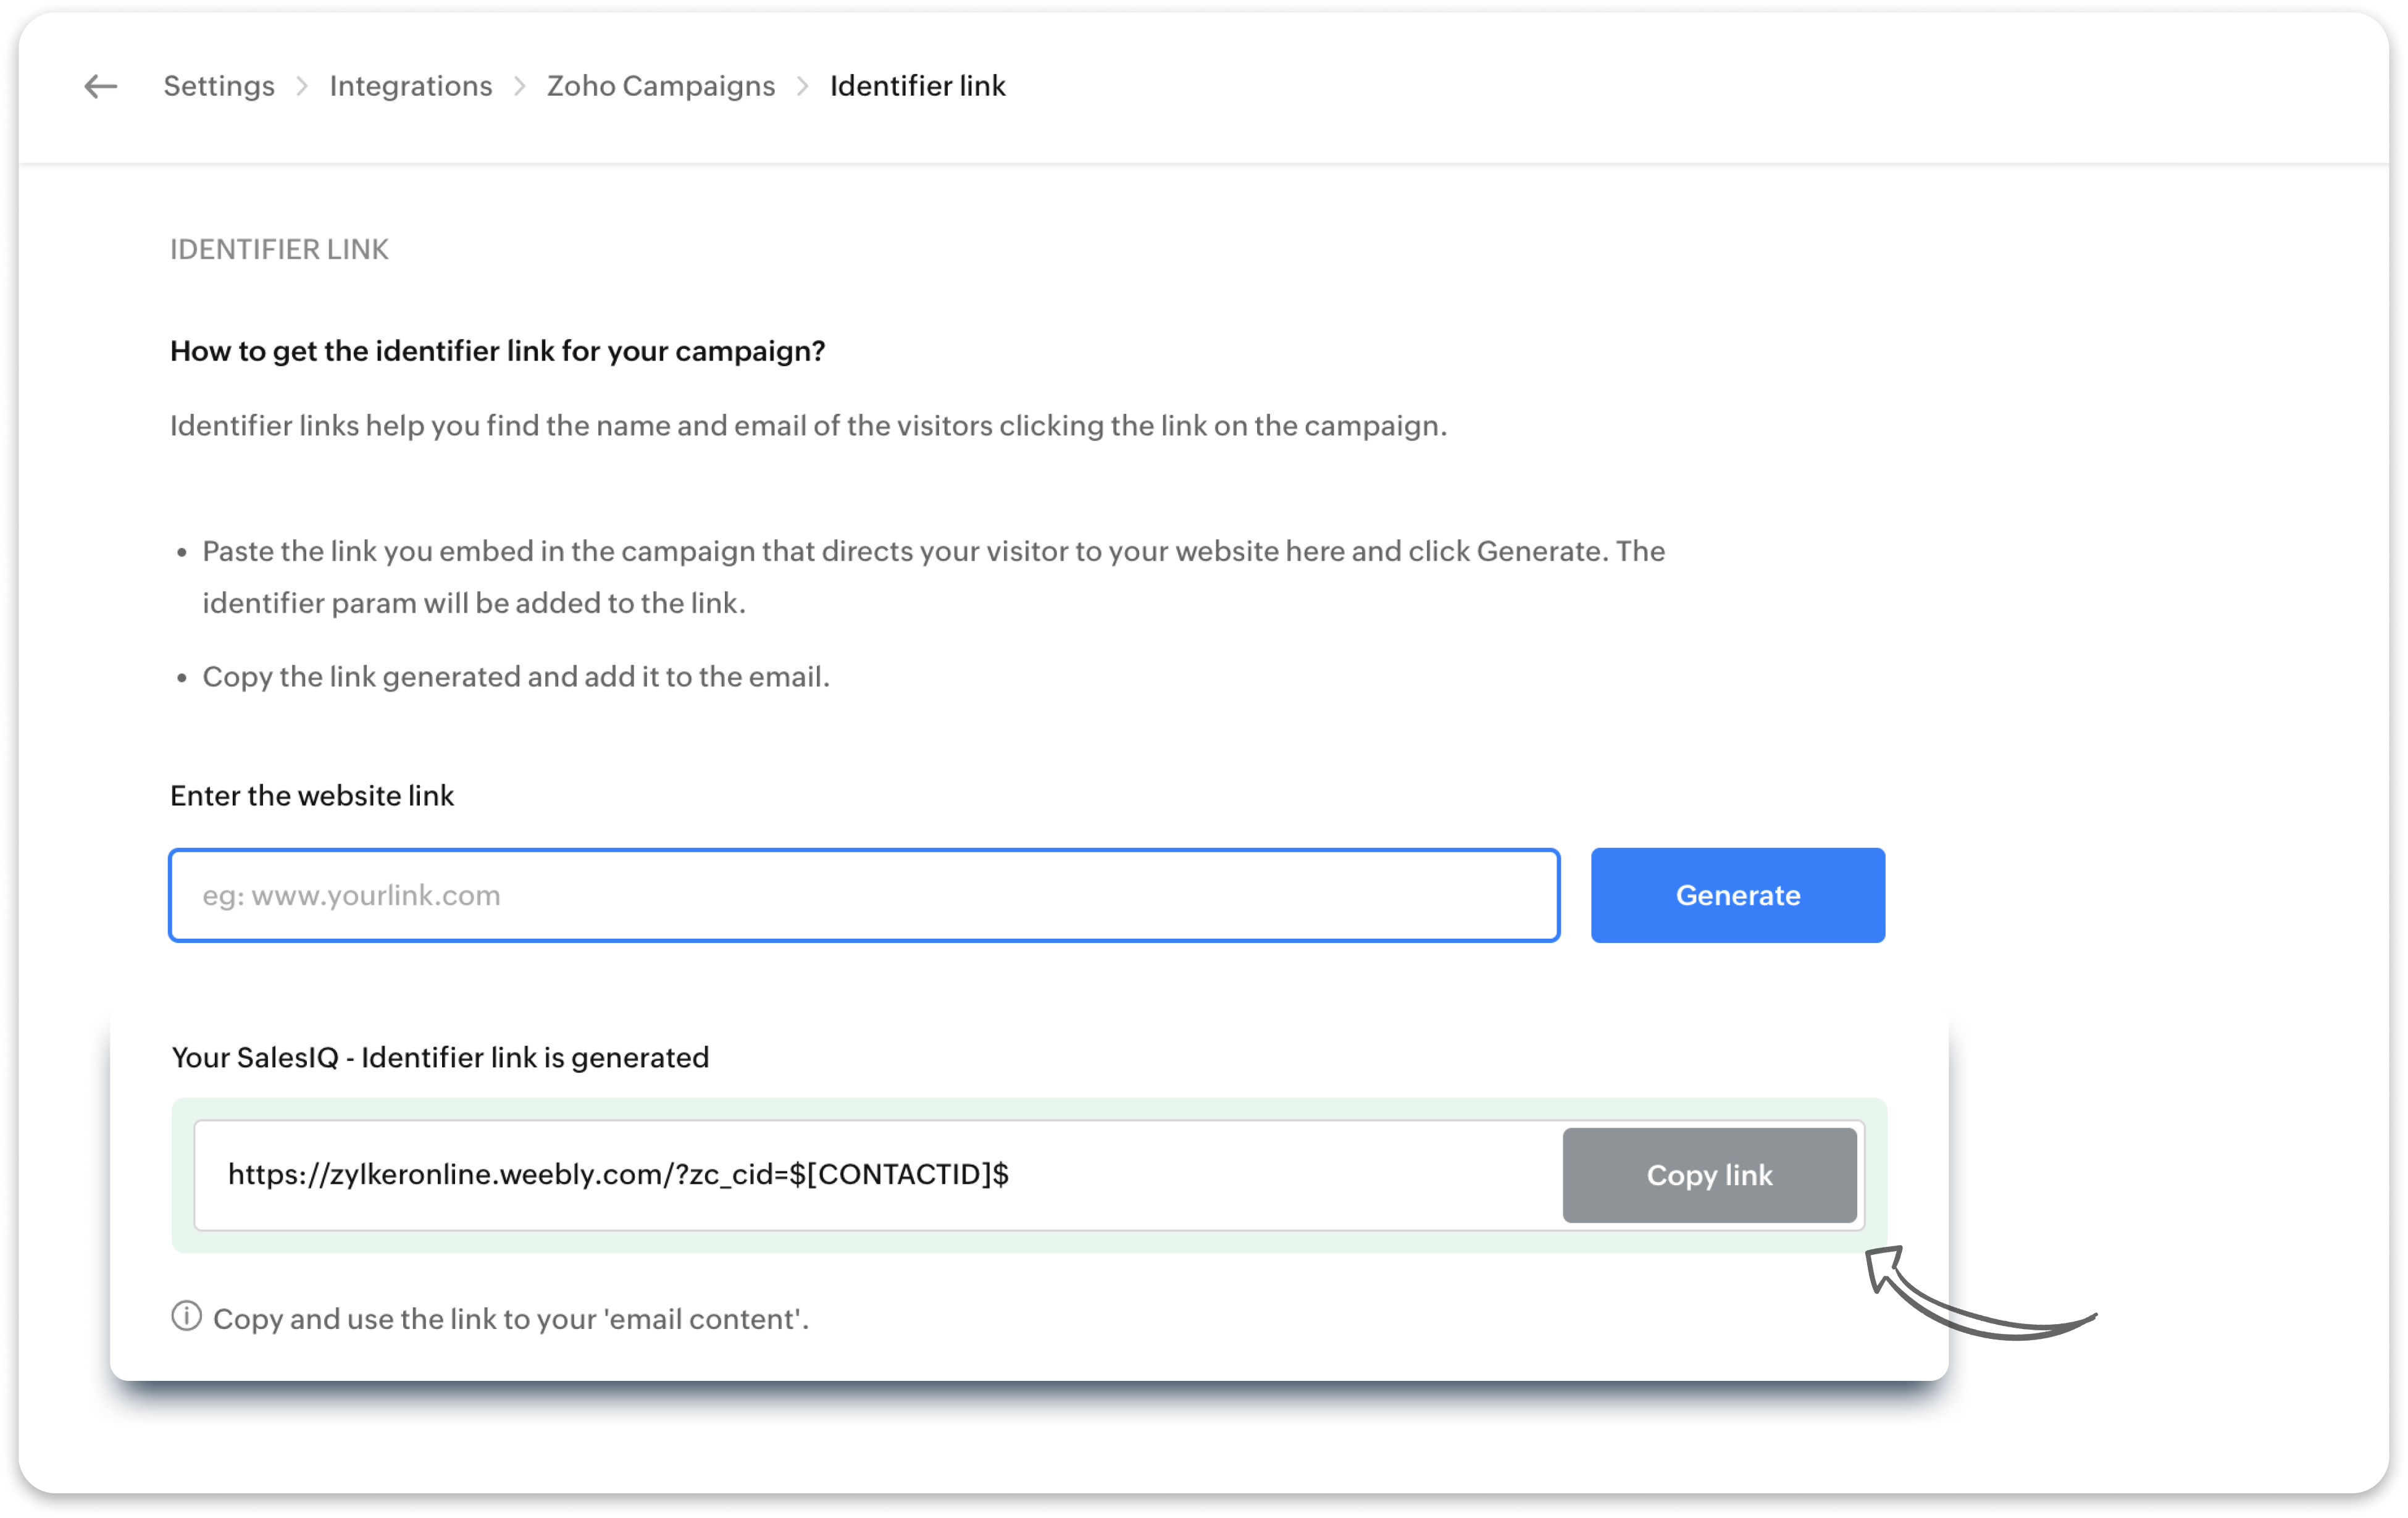Go to Integrations breadcrumb

point(410,87)
